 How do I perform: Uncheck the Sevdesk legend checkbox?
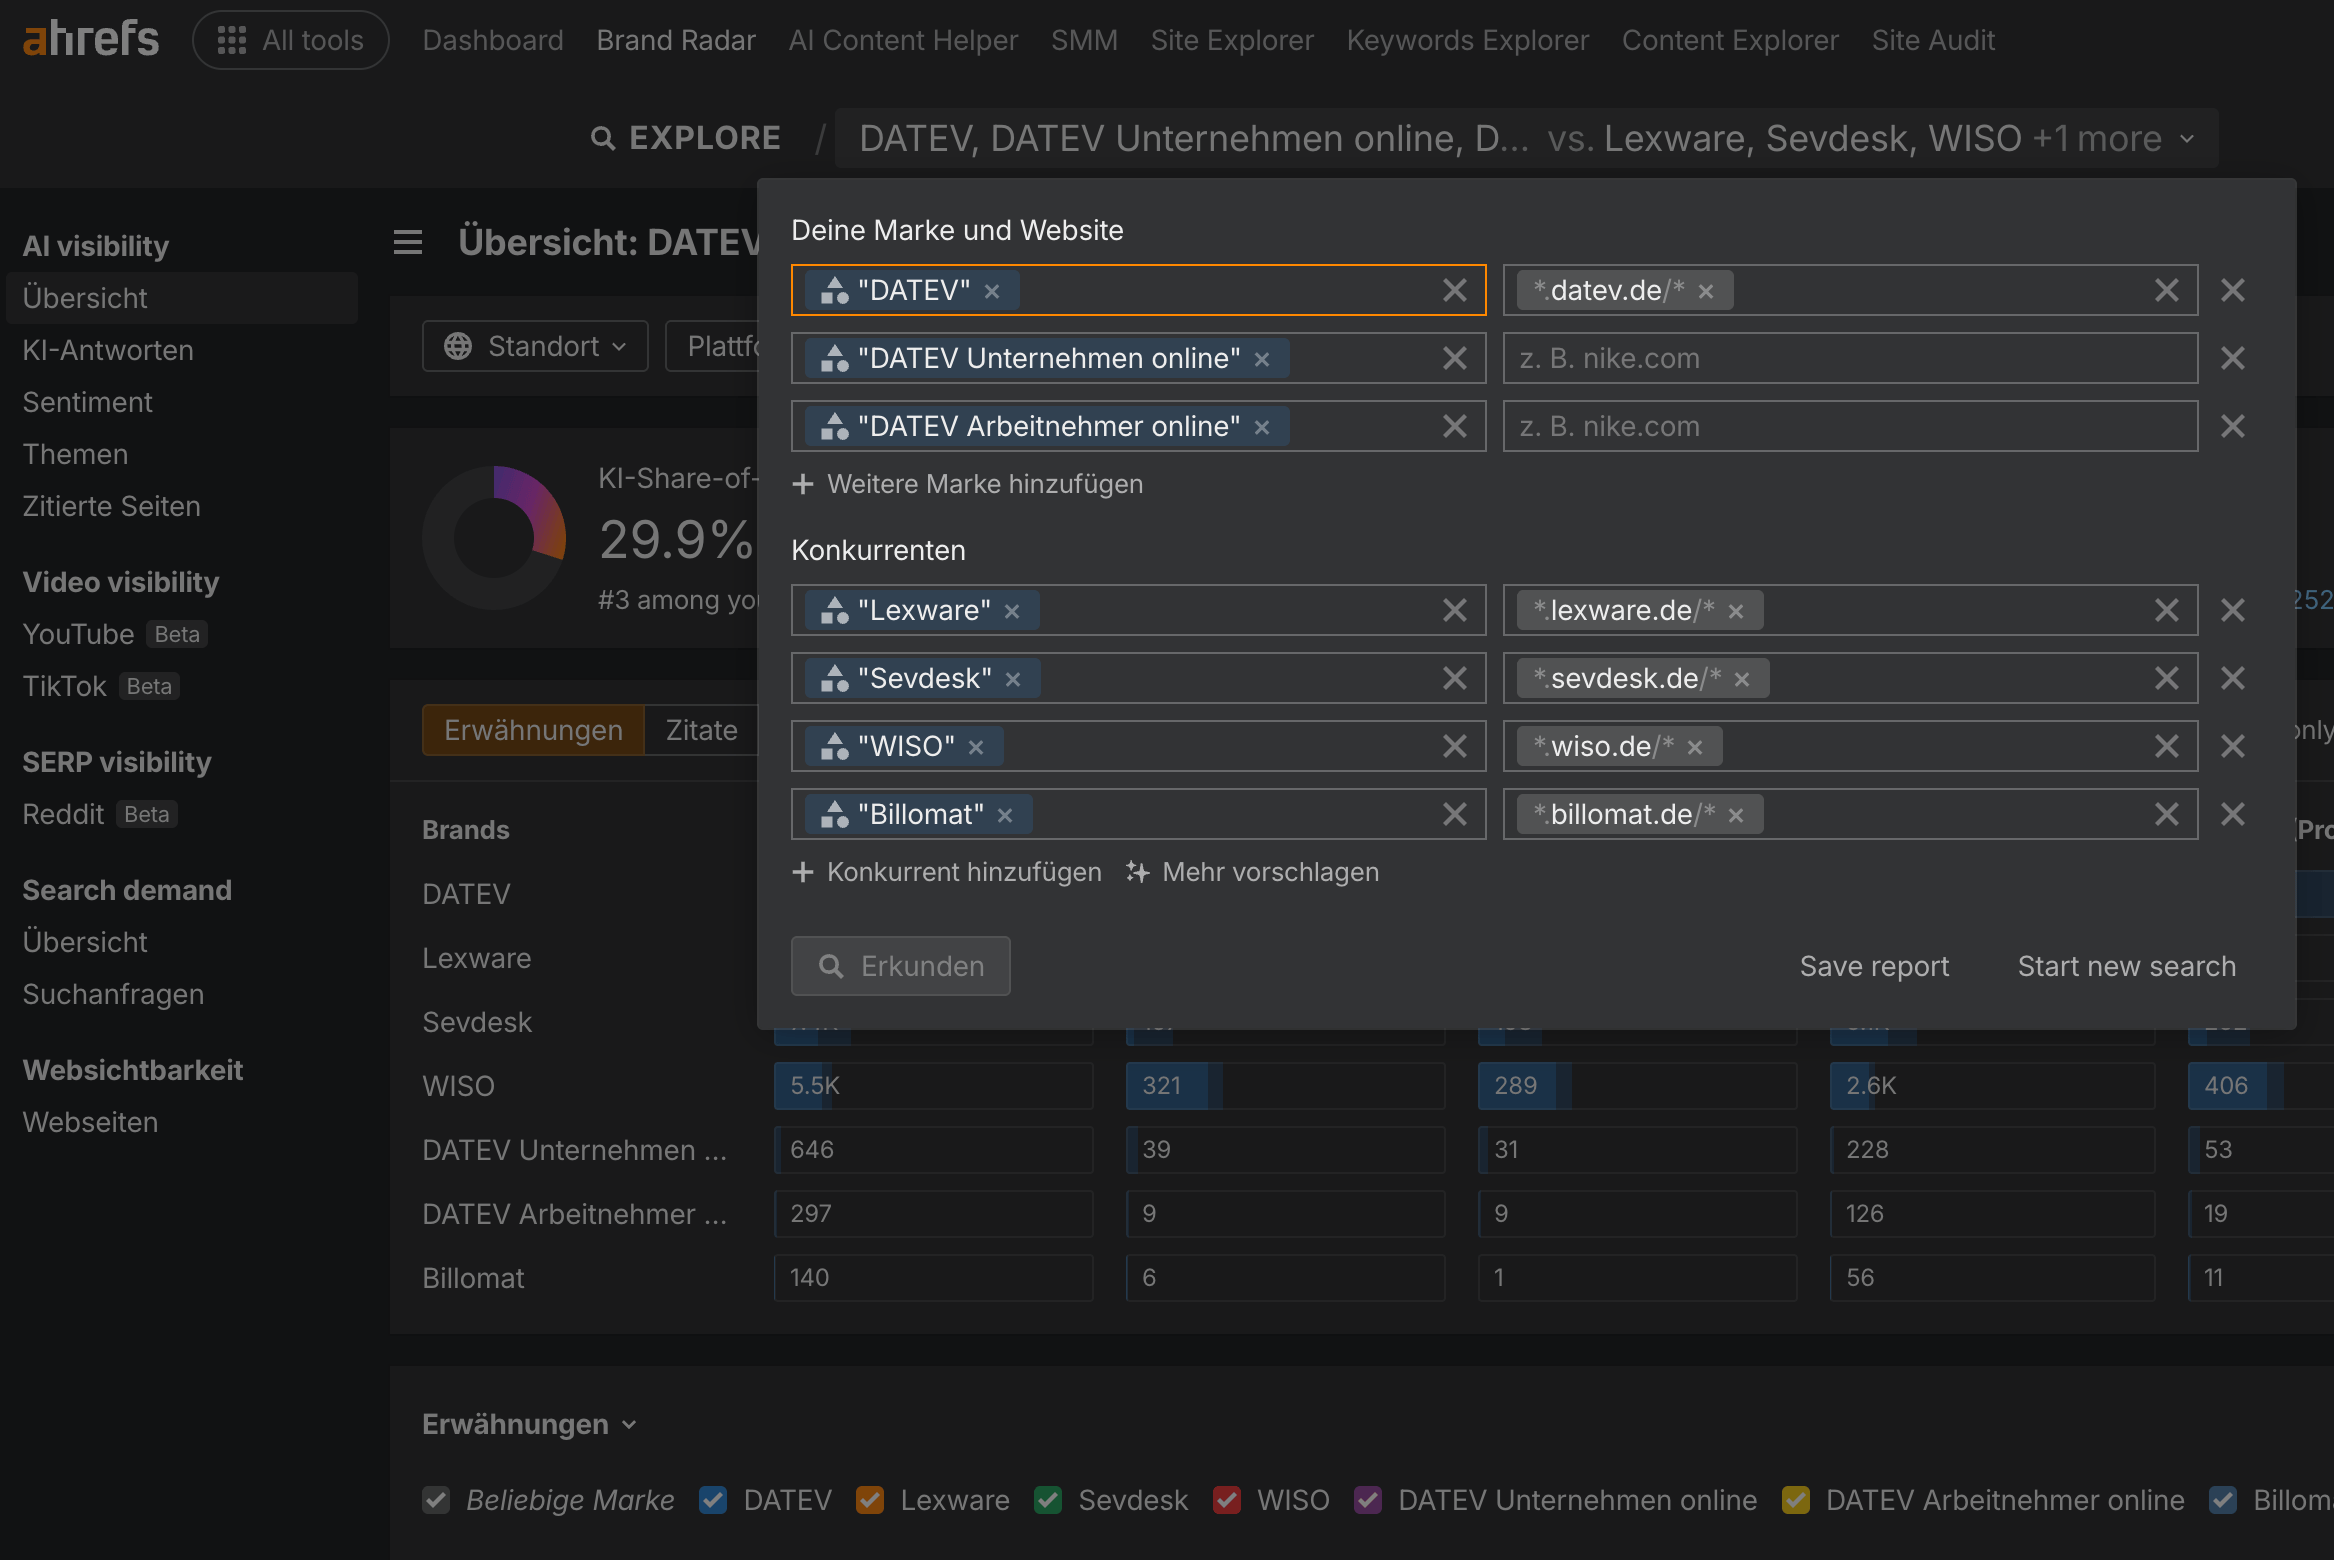tap(1048, 1500)
